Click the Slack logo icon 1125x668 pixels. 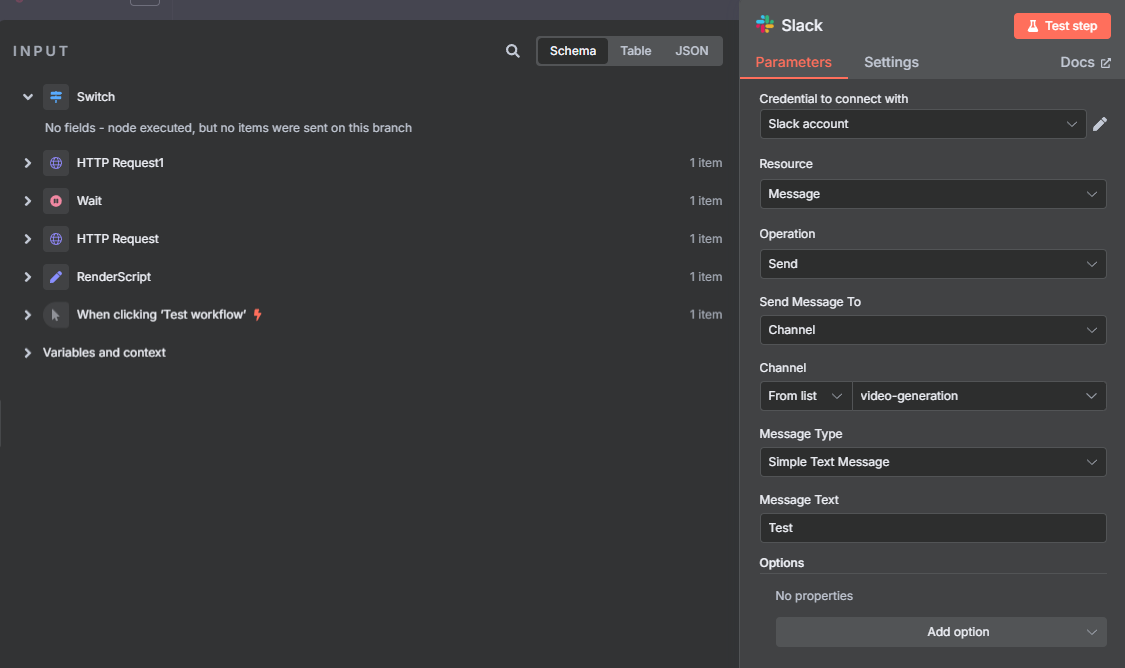(x=765, y=25)
